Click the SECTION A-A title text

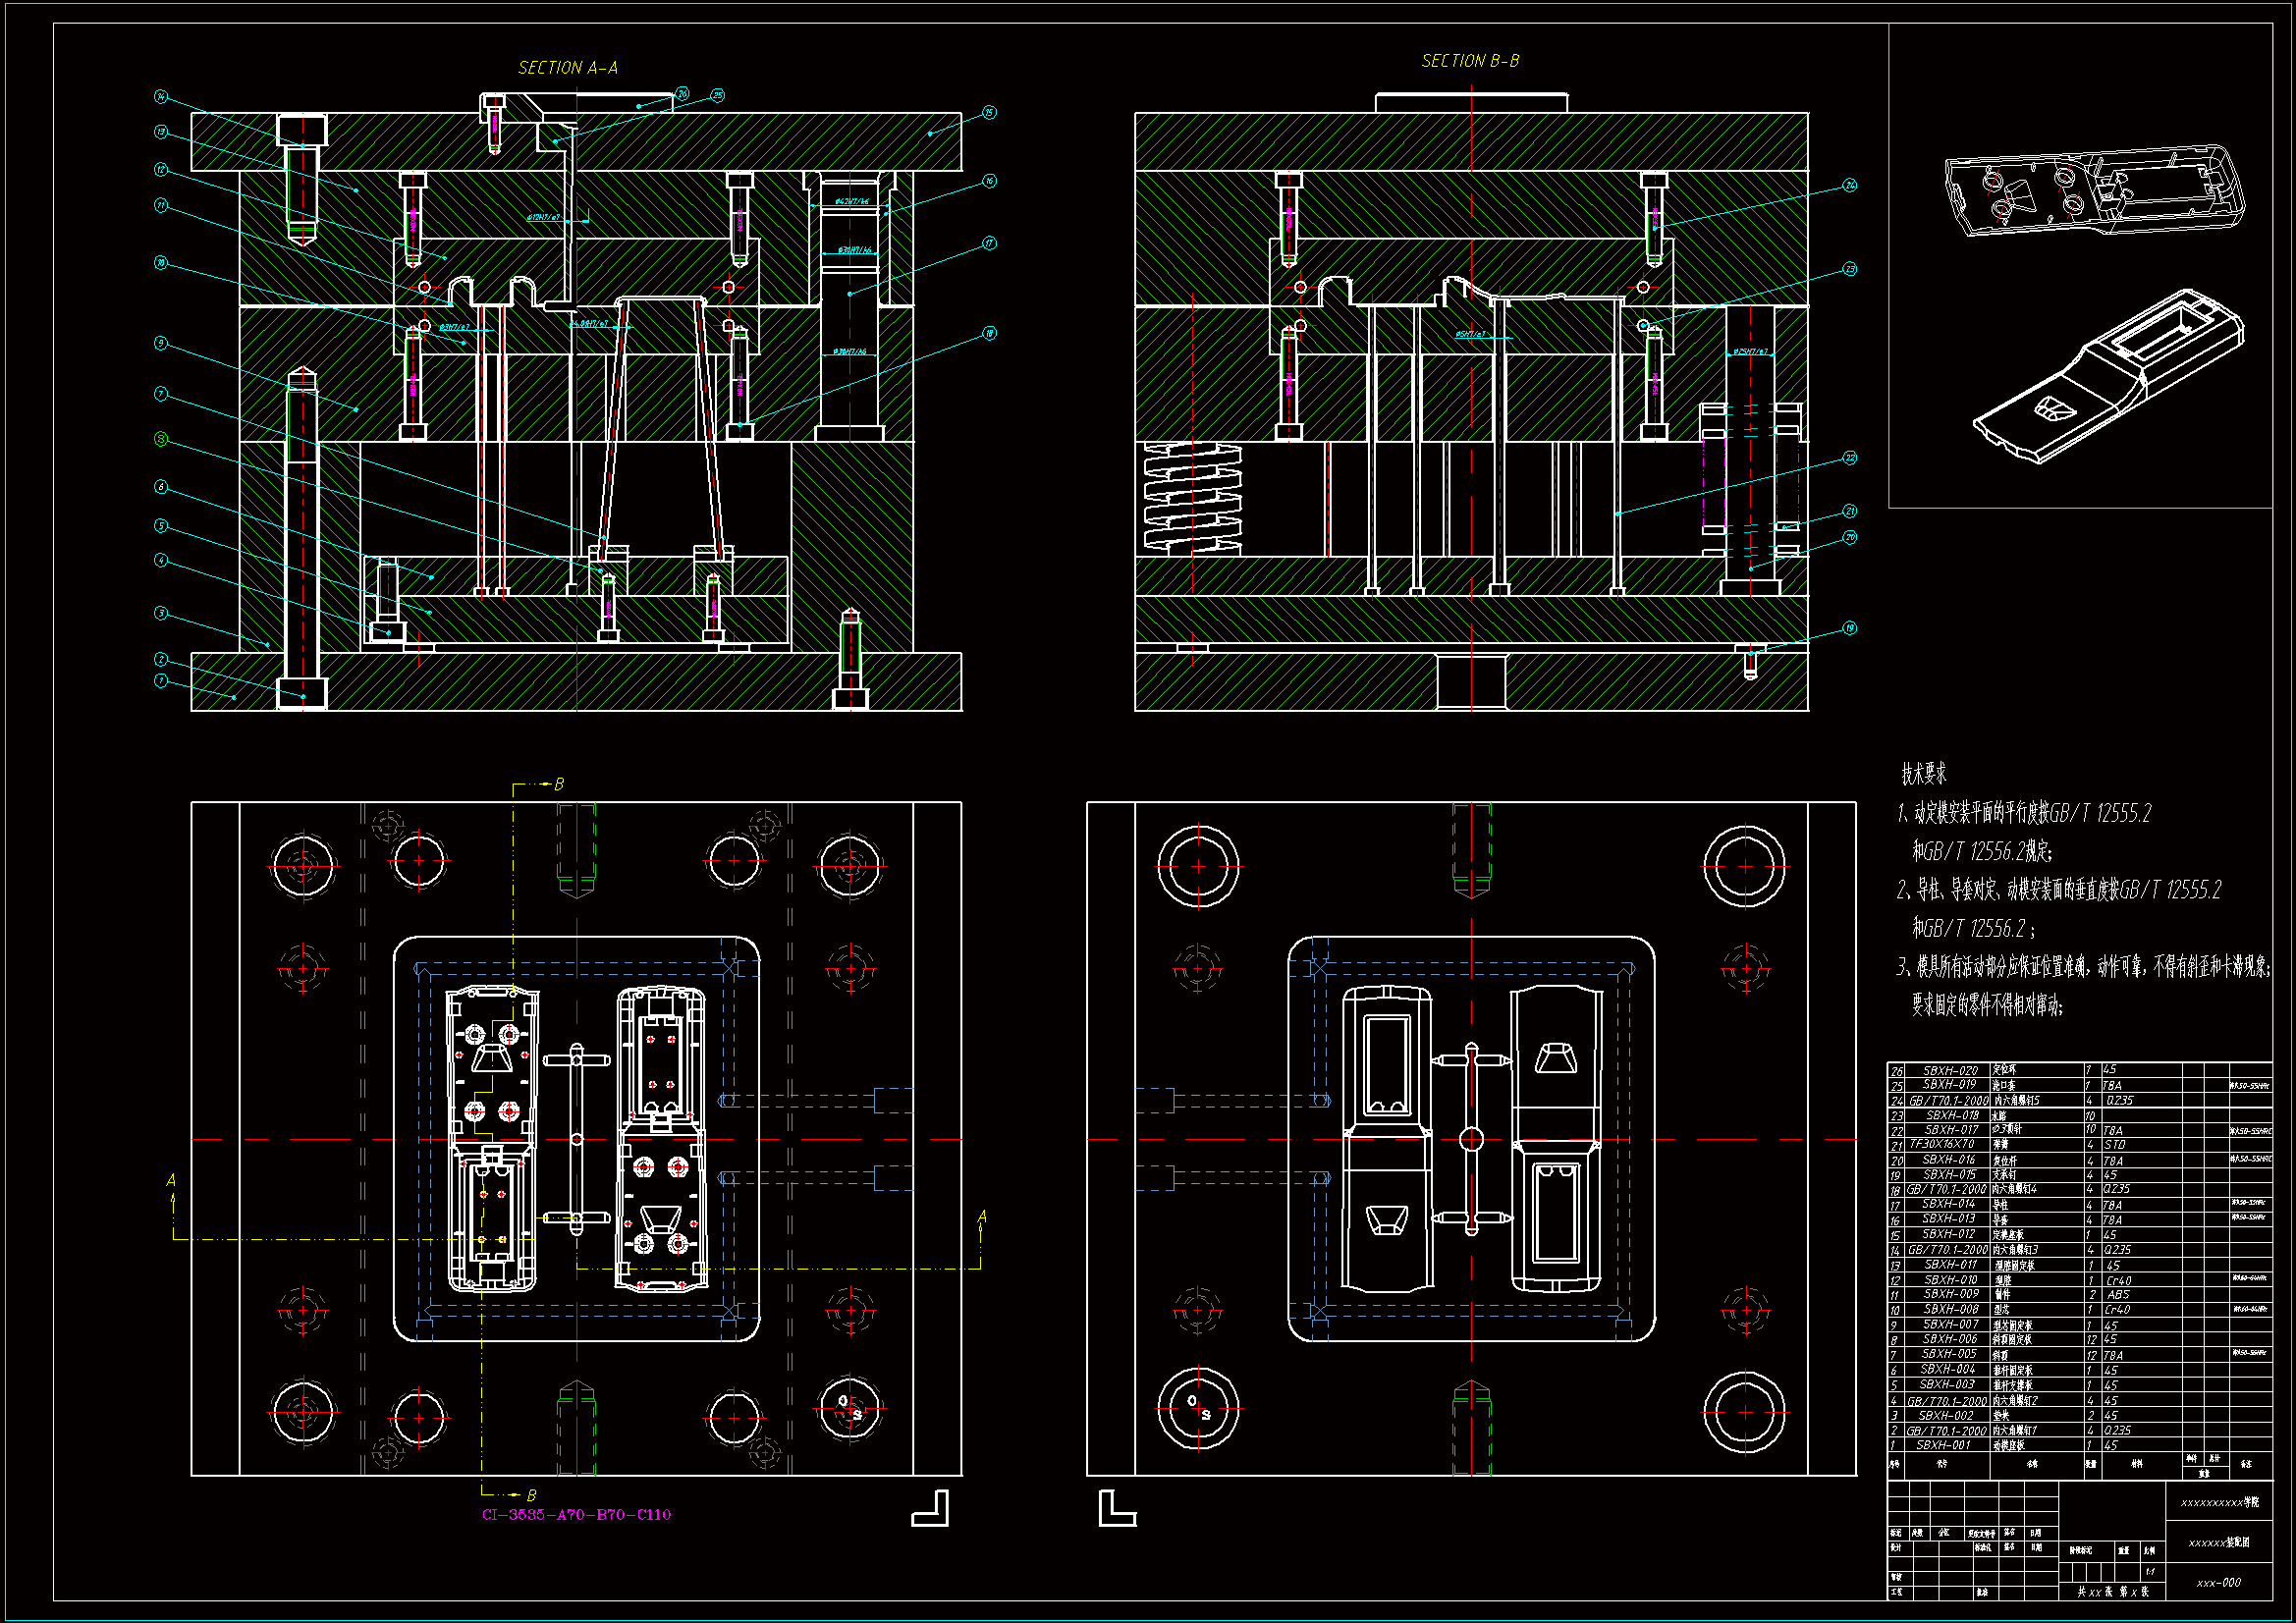click(567, 68)
